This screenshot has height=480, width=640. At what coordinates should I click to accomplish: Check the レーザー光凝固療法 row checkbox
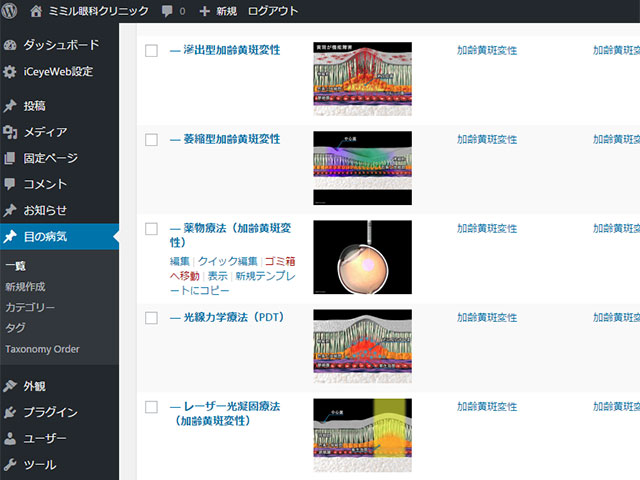coord(151,407)
